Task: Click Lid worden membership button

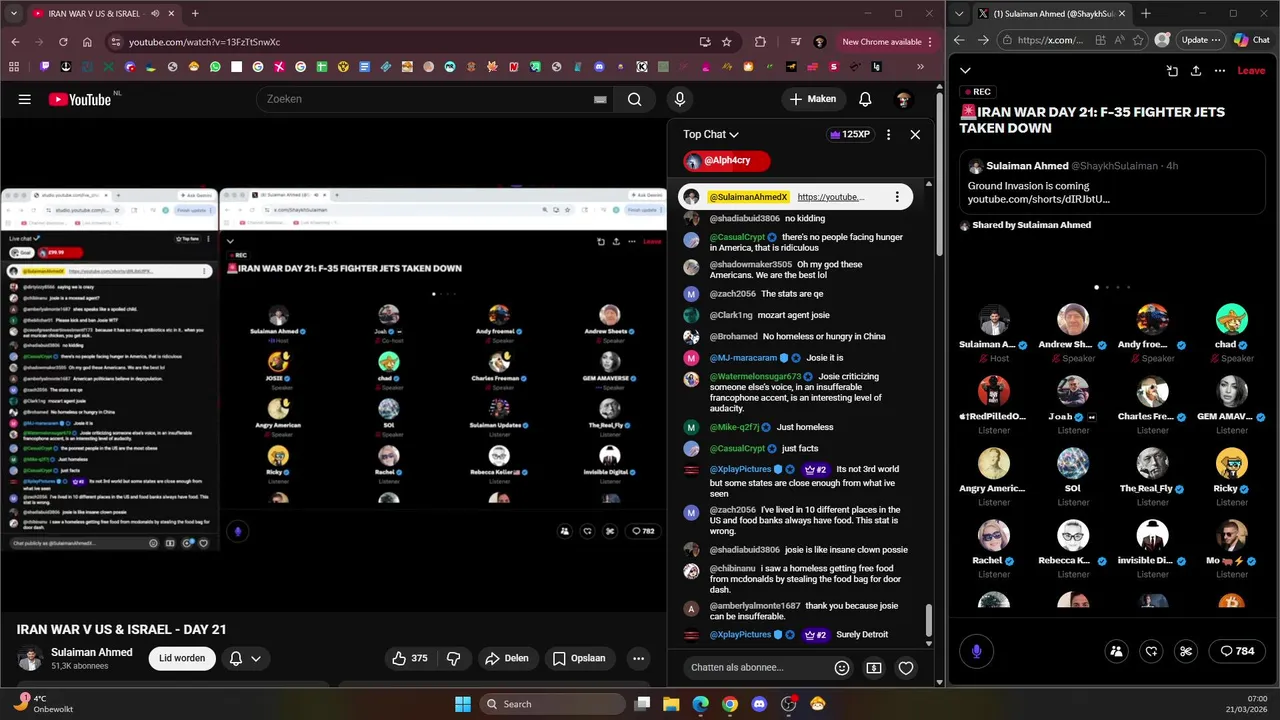Action: (x=182, y=658)
